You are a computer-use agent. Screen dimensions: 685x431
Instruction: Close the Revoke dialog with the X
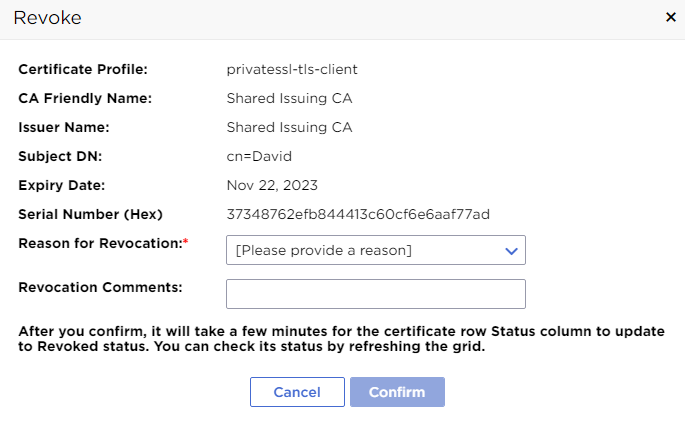tap(669, 17)
